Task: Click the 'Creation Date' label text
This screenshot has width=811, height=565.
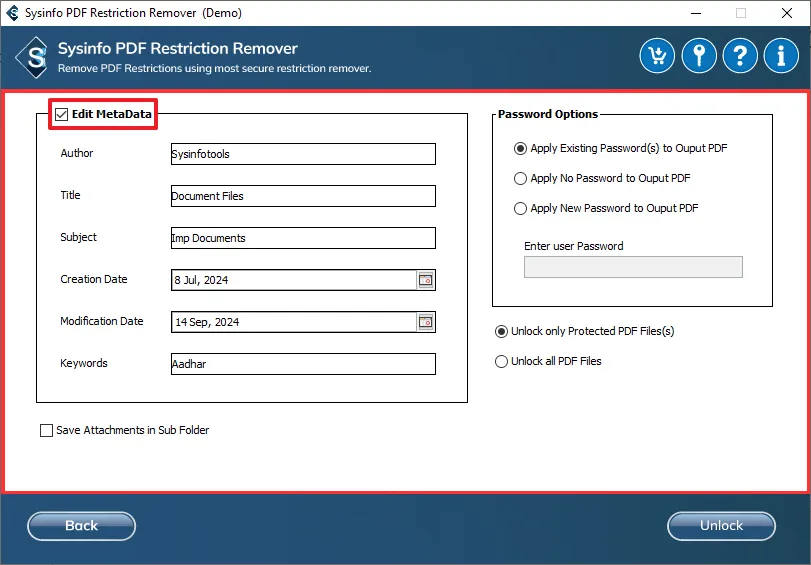Action: coord(94,279)
